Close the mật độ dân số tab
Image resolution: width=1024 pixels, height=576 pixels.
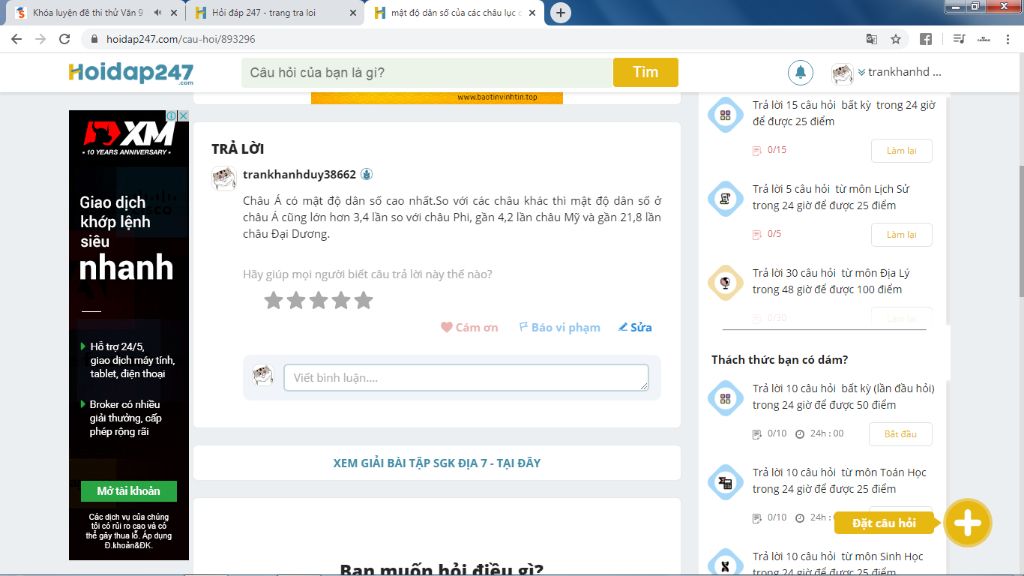pos(532,12)
